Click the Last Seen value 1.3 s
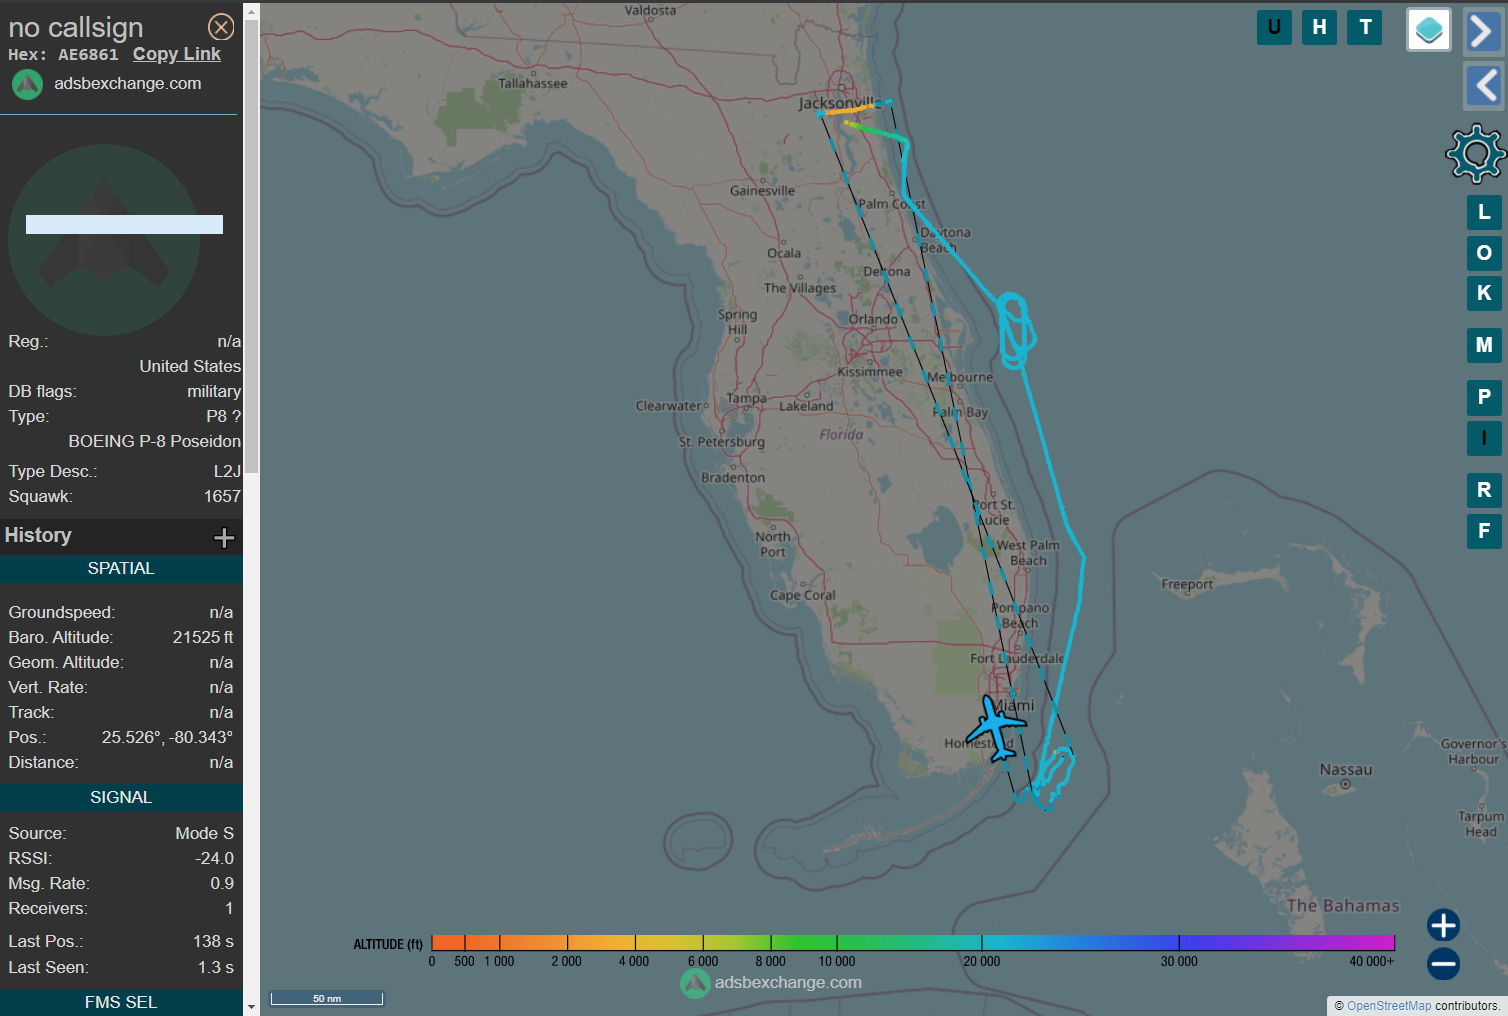1508x1016 pixels. tap(216, 968)
